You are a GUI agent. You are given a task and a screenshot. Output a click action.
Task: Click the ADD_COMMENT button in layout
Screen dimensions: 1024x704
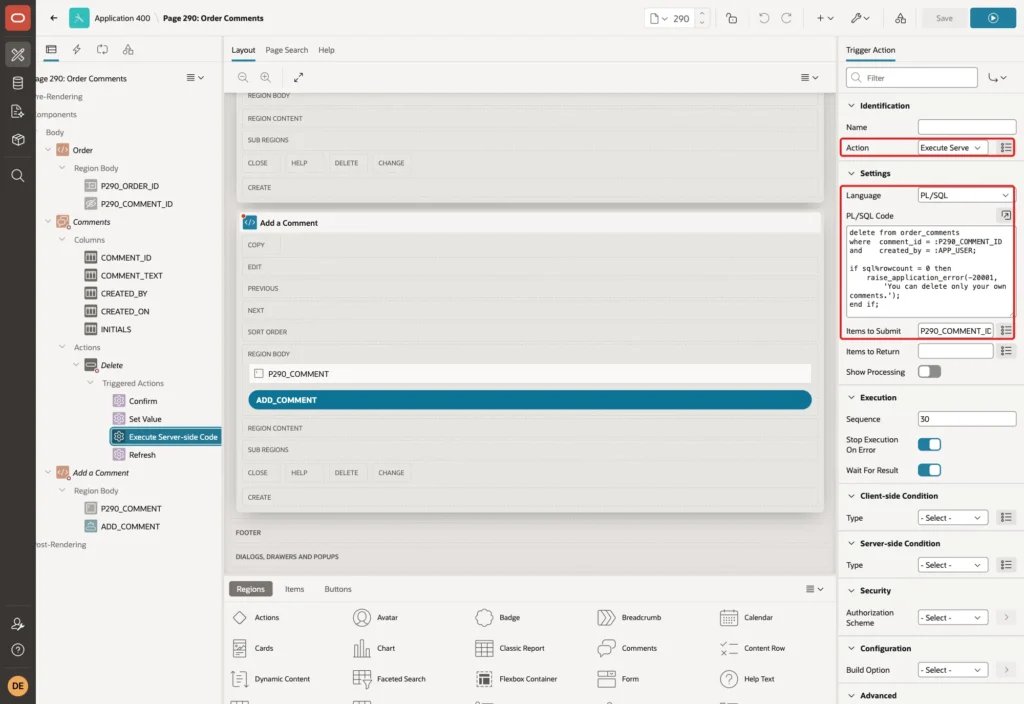coord(530,400)
